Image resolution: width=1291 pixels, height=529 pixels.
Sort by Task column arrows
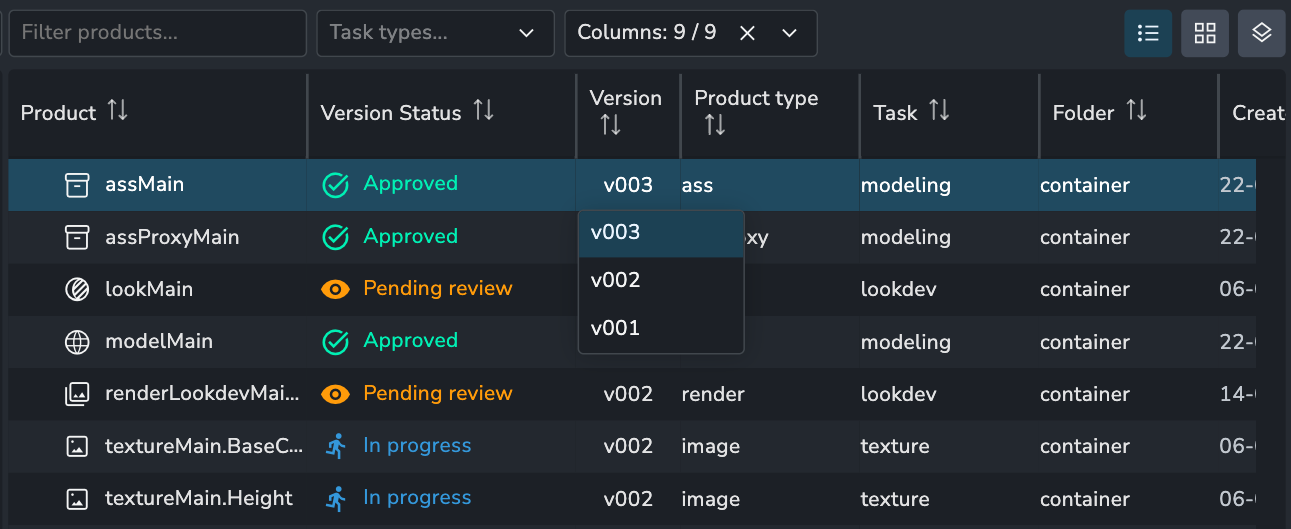pos(939,110)
